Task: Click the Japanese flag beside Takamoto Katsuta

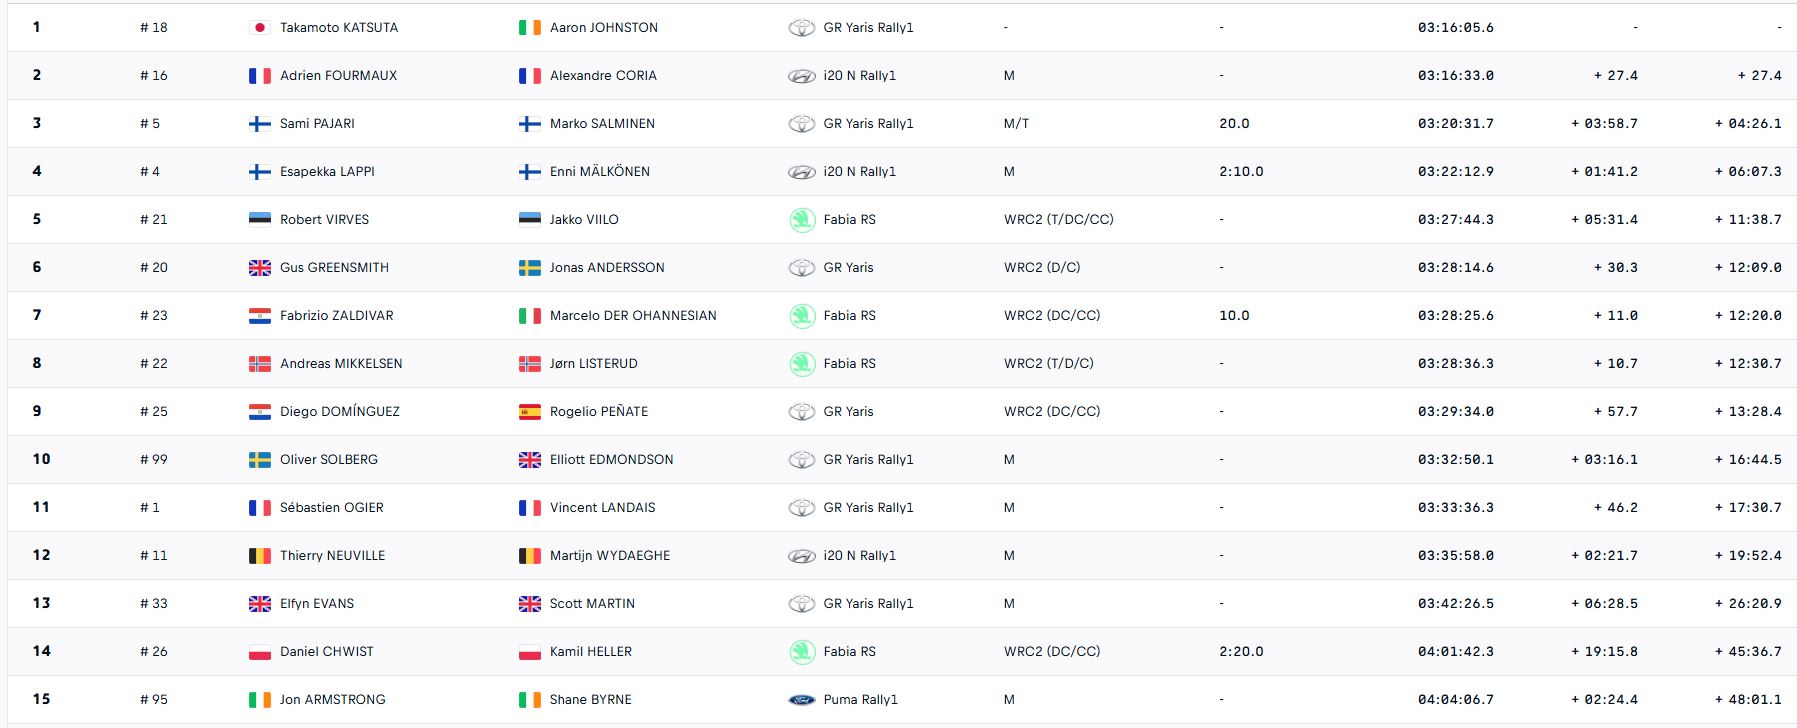Action: click(x=260, y=28)
